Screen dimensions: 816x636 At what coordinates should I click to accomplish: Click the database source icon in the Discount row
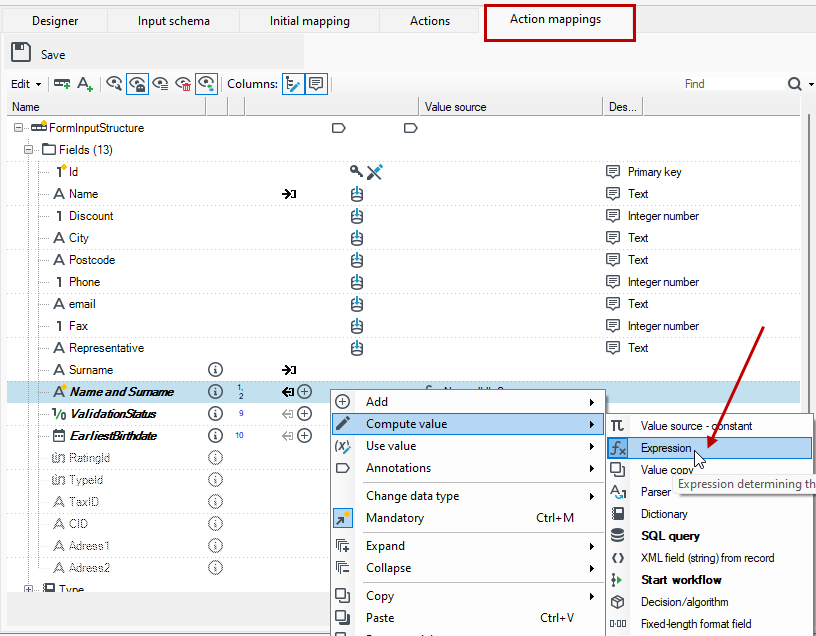356,216
